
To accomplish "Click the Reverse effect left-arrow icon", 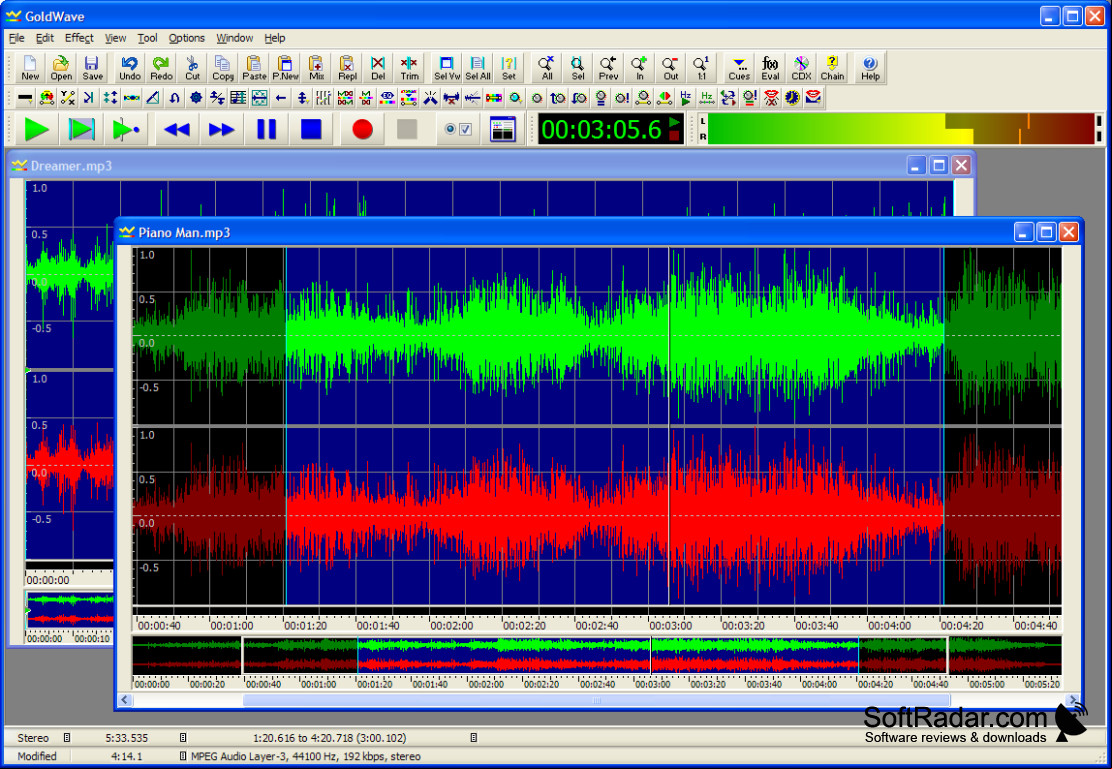I will click(x=281, y=97).
